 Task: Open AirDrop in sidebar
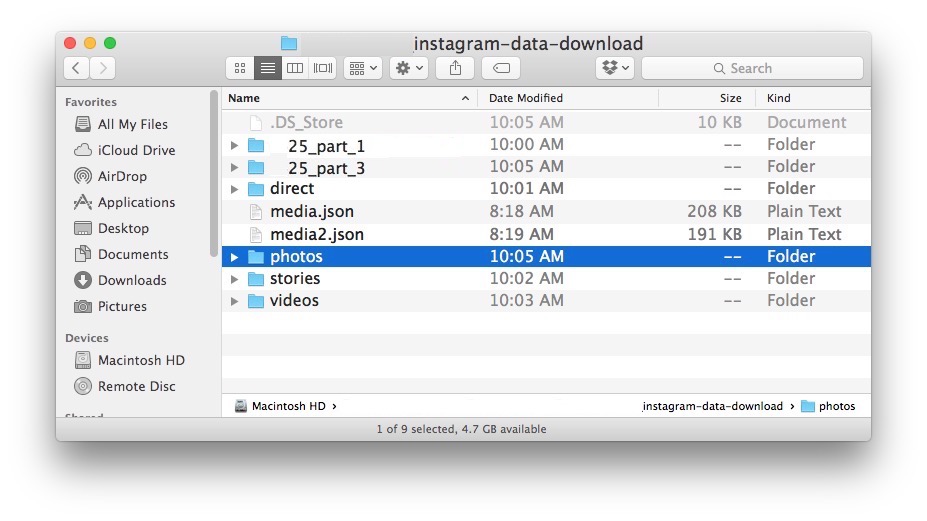pyautogui.click(x=111, y=176)
